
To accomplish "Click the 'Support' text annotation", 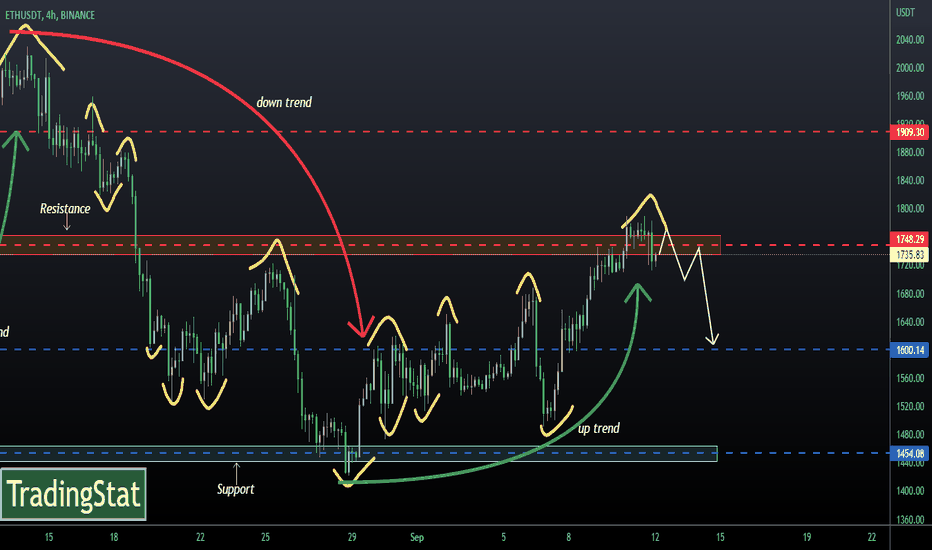I will (x=235, y=489).
